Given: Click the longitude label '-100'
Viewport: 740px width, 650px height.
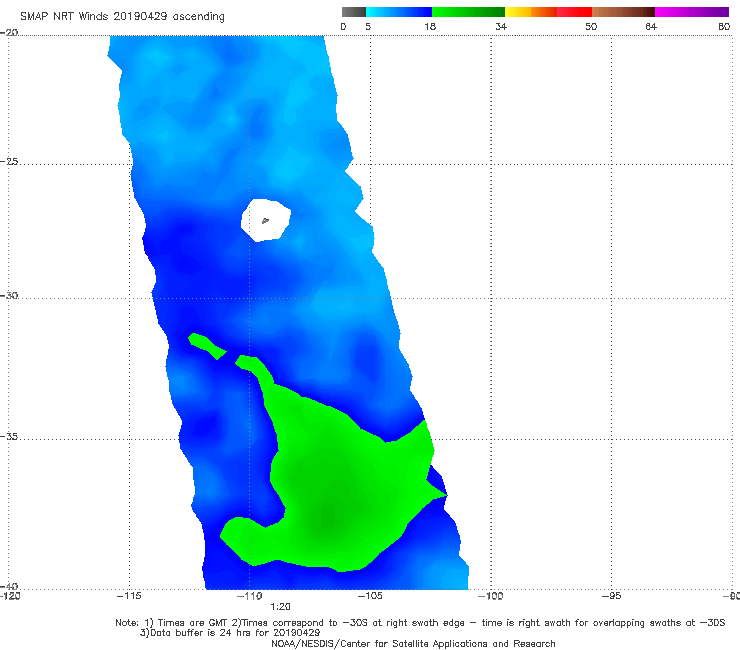Looking at the screenshot, I should (490, 596).
